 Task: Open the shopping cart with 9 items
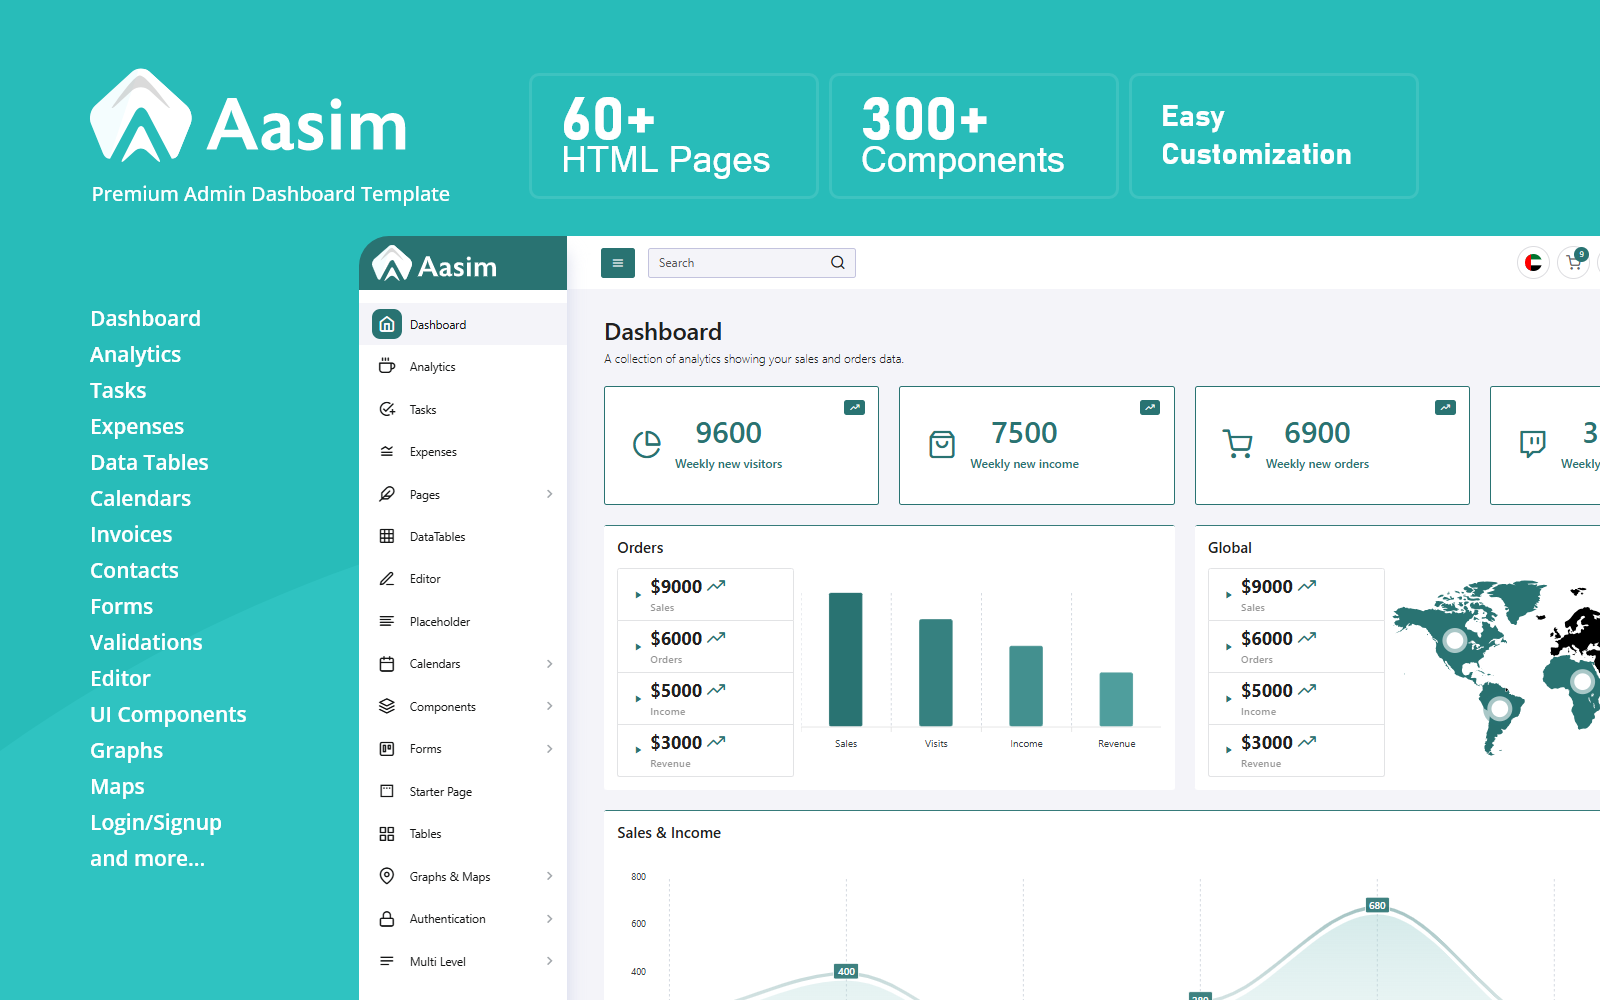pos(1573,263)
